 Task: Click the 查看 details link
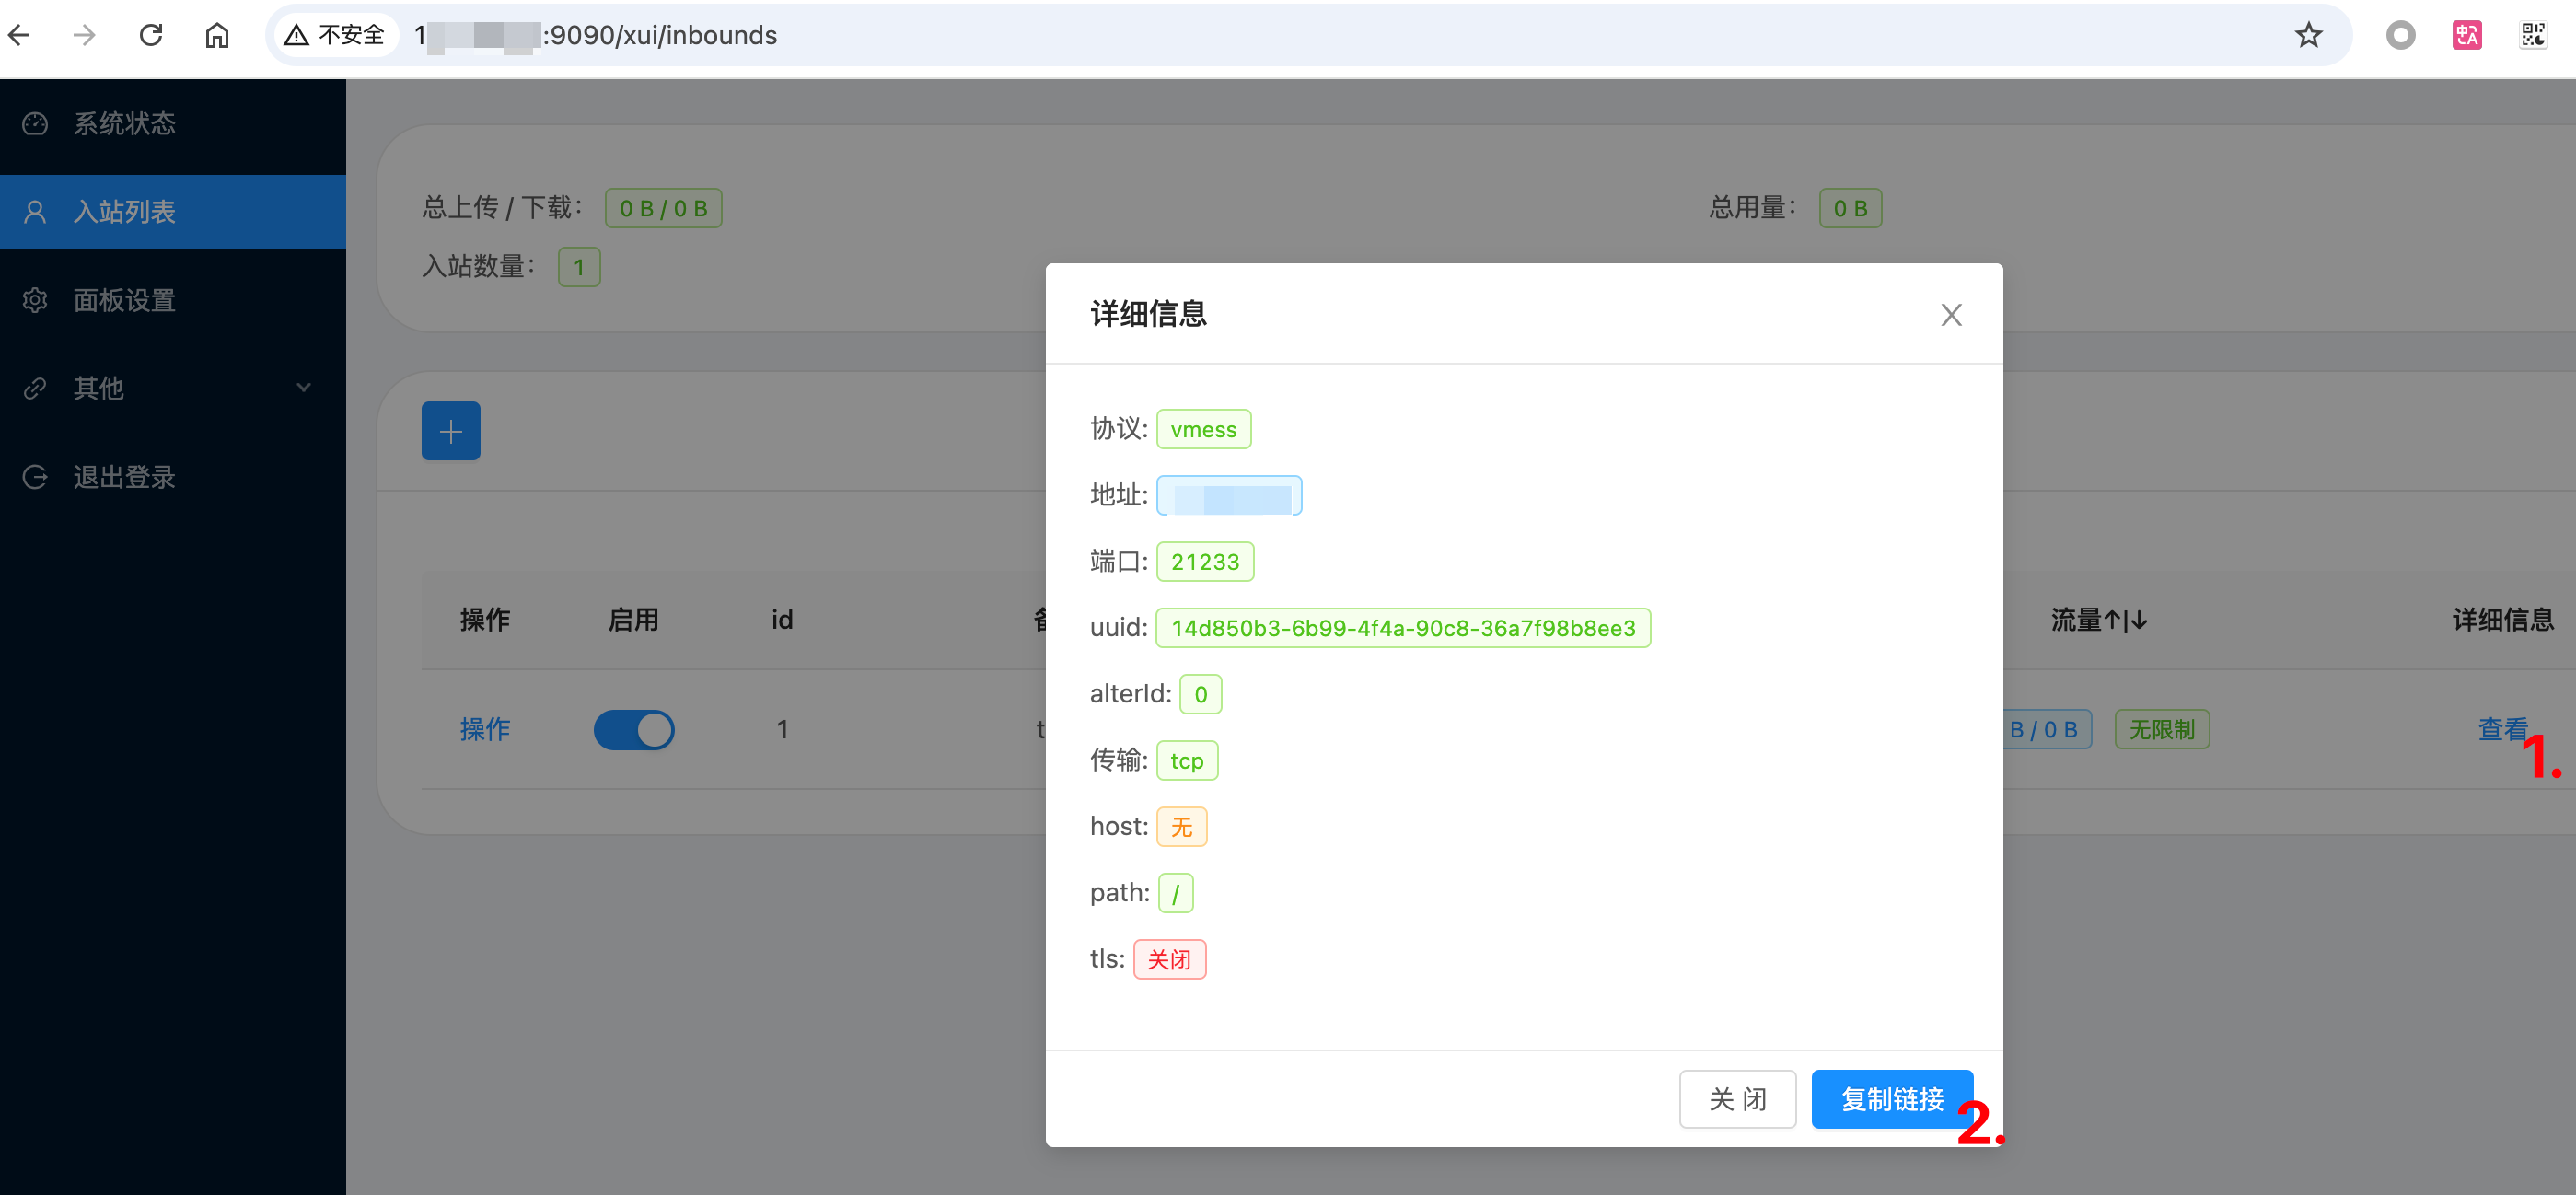click(2501, 730)
